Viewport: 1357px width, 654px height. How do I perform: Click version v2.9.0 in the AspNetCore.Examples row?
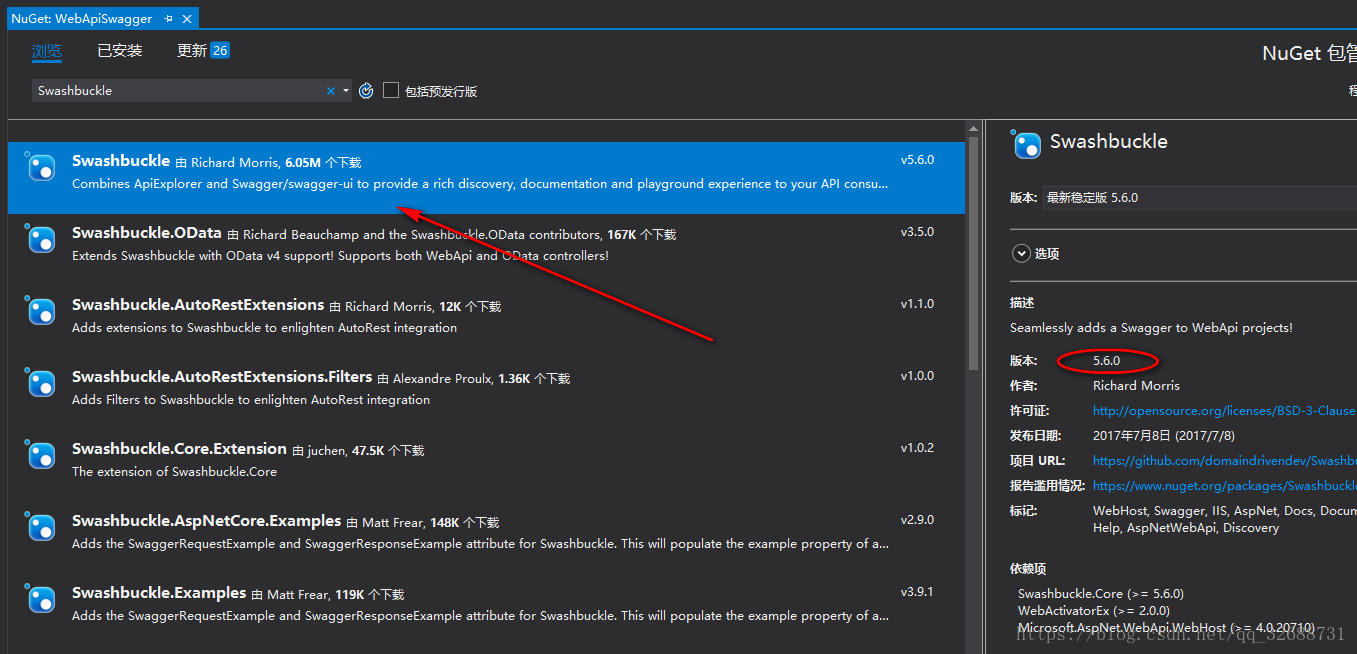click(917, 520)
